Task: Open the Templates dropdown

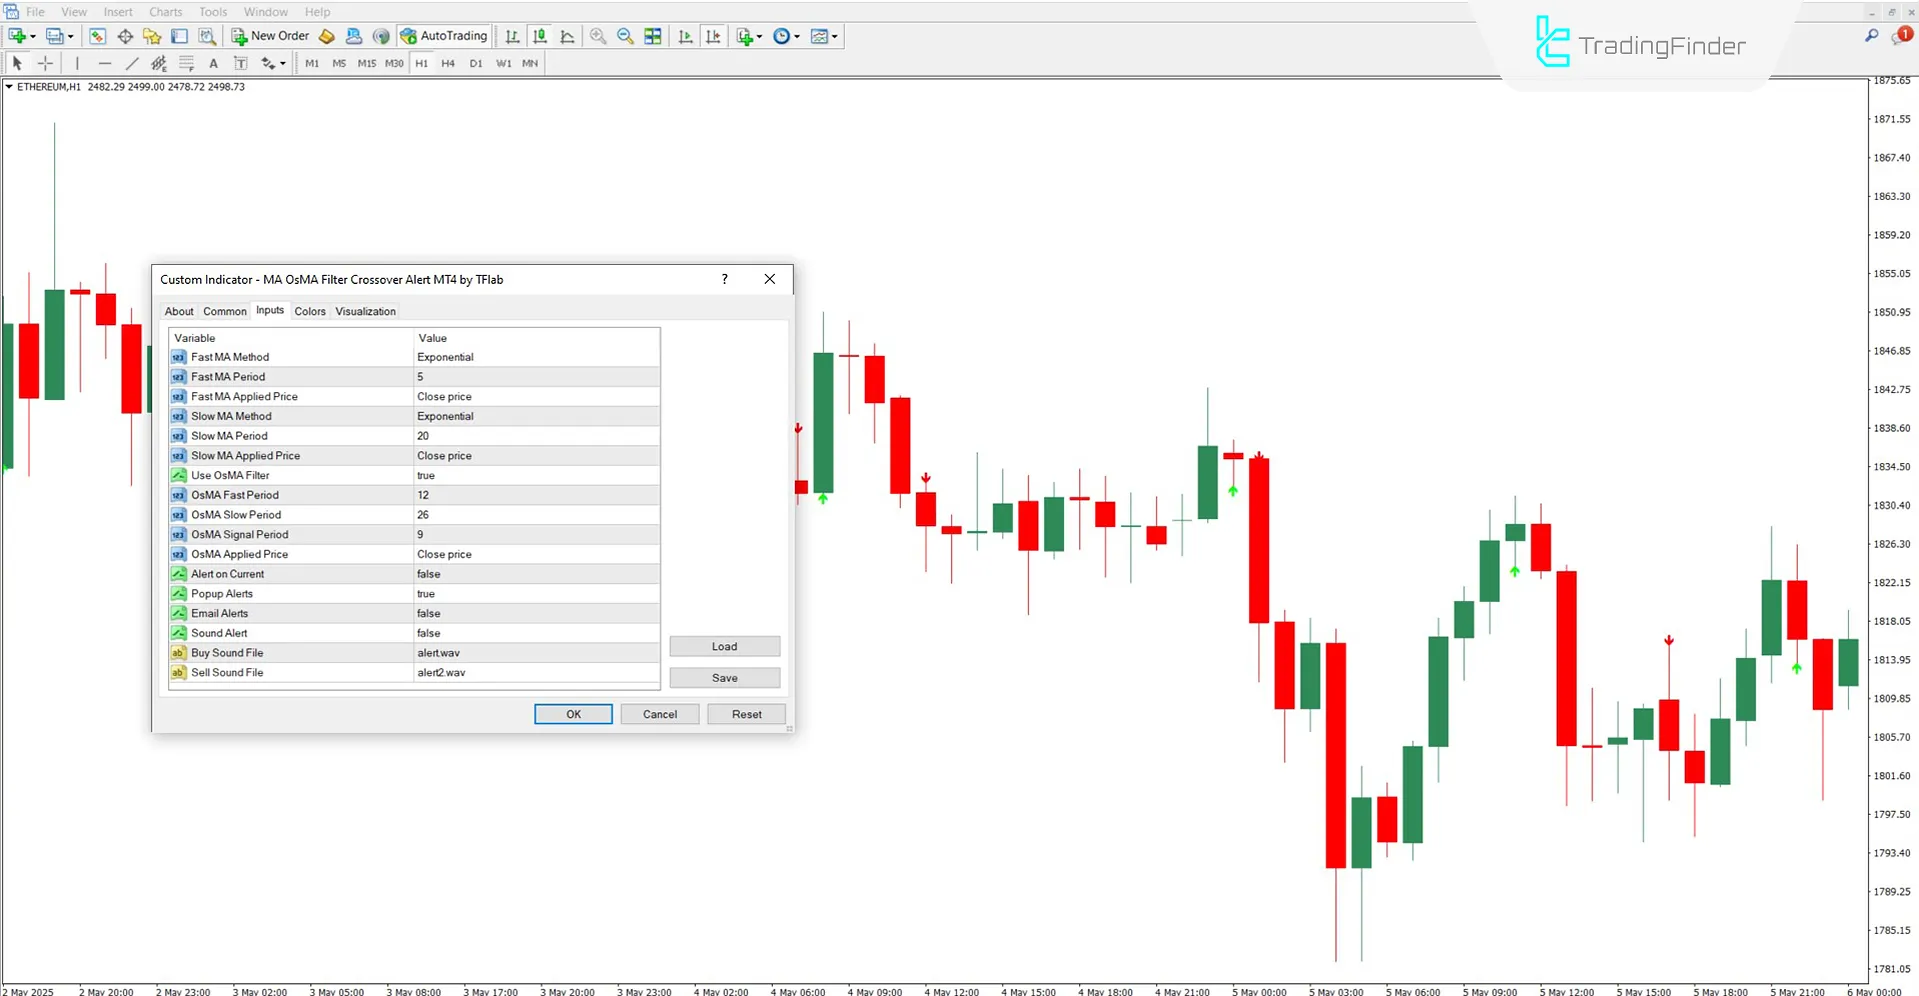Action: point(824,36)
